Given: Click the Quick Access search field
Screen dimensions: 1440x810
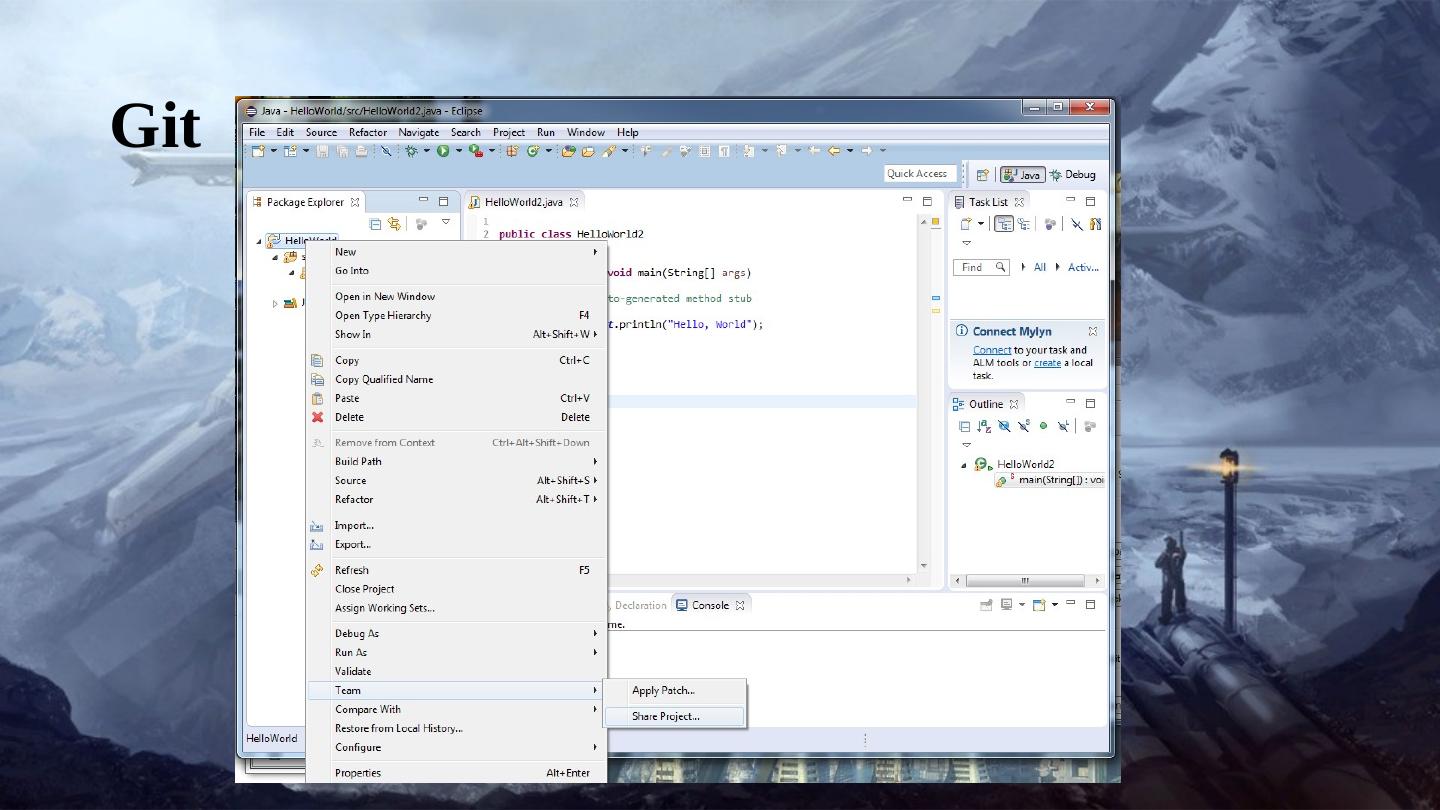Looking at the screenshot, I should point(916,174).
